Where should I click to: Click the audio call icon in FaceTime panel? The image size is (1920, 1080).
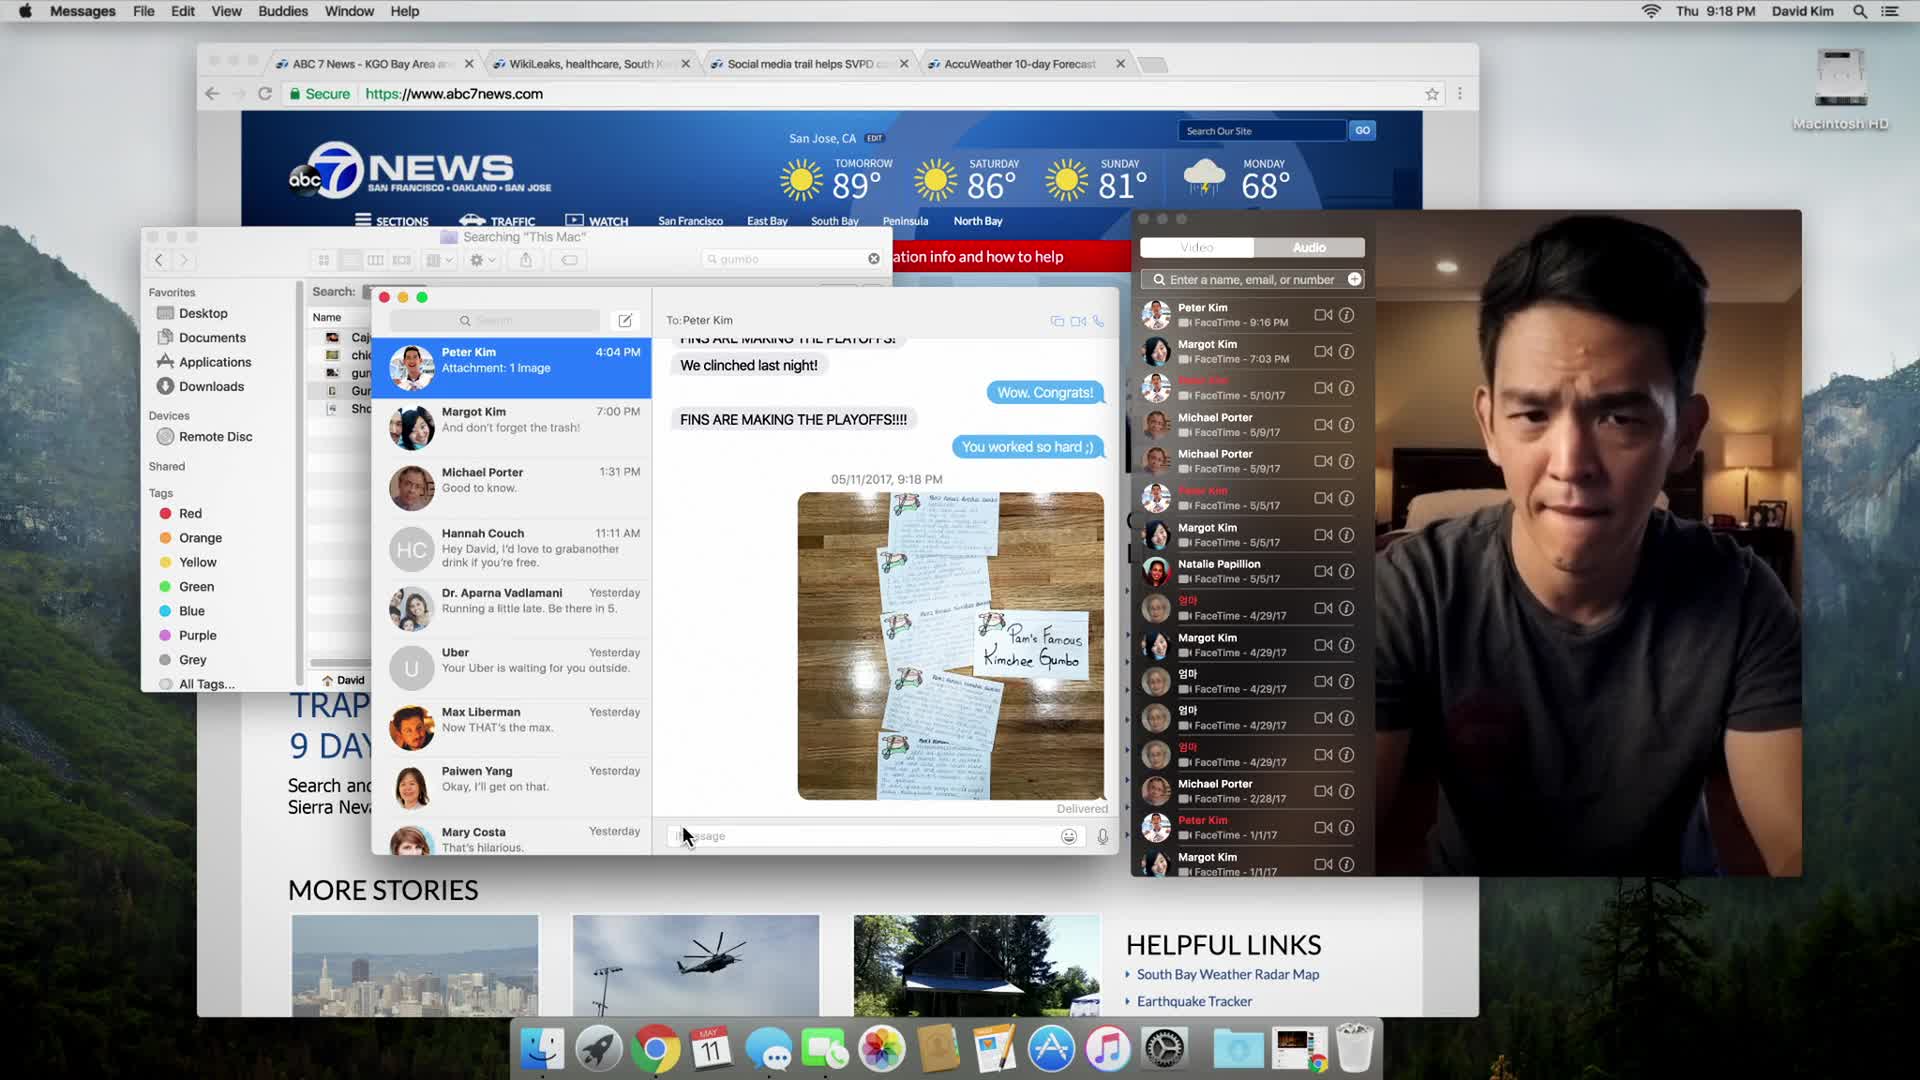(x=1308, y=245)
